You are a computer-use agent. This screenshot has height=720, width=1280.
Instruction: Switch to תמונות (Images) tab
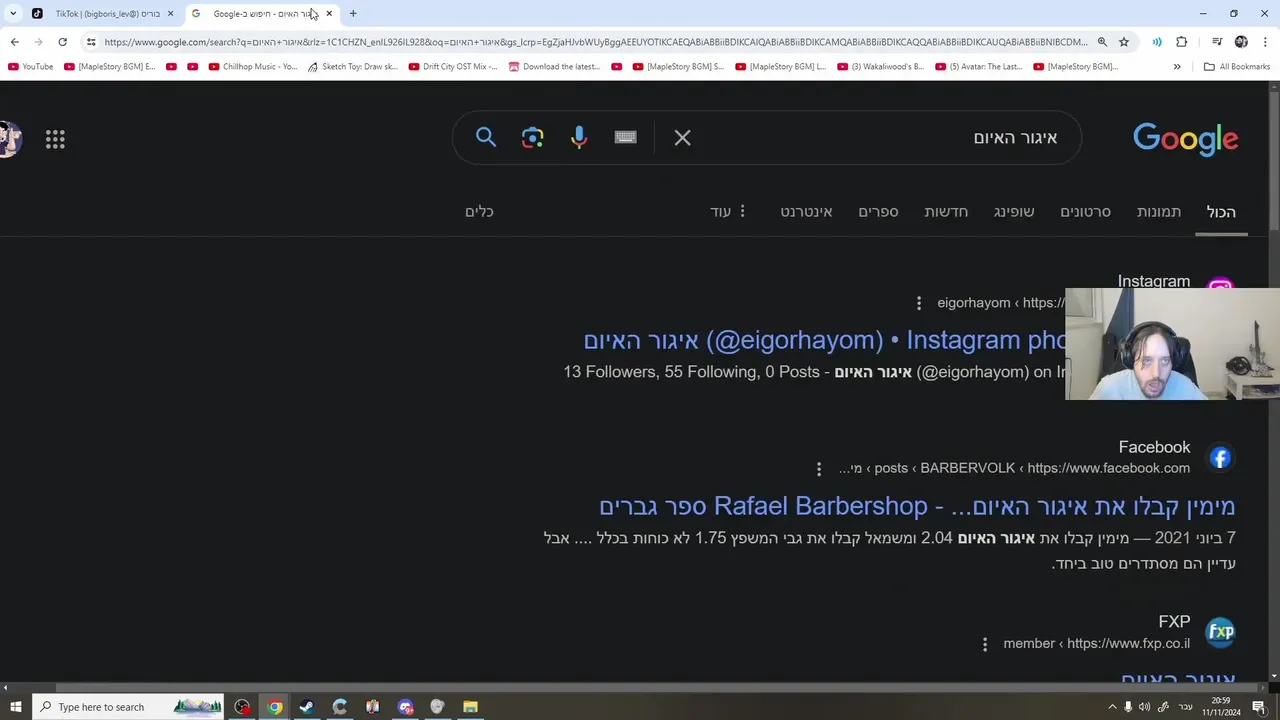point(1159,212)
